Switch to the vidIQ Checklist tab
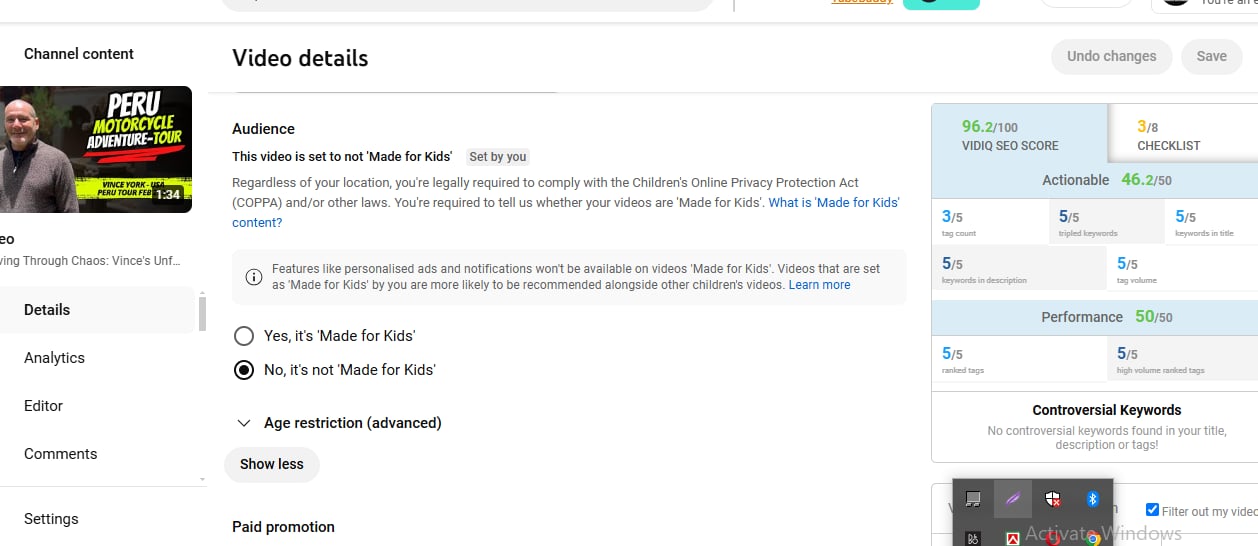 [x=1168, y=135]
